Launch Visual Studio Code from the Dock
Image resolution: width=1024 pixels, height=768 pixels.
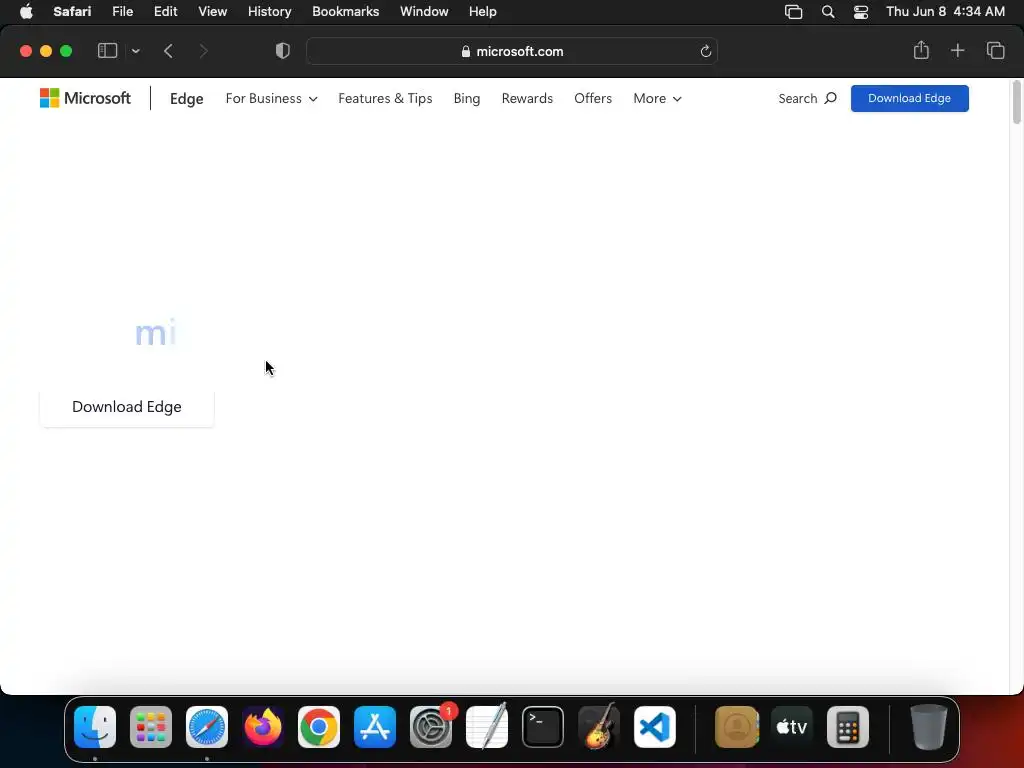(x=655, y=727)
